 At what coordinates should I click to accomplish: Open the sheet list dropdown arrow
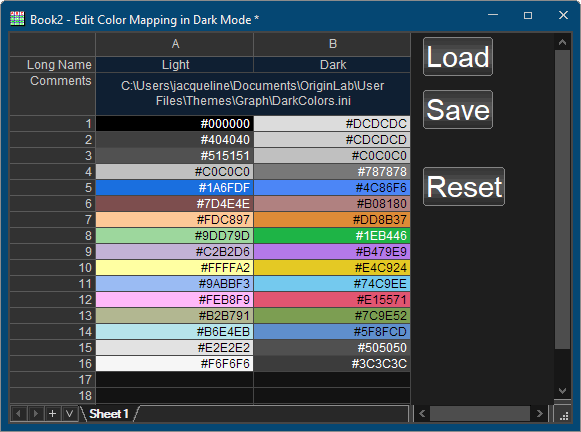[69, 413]
